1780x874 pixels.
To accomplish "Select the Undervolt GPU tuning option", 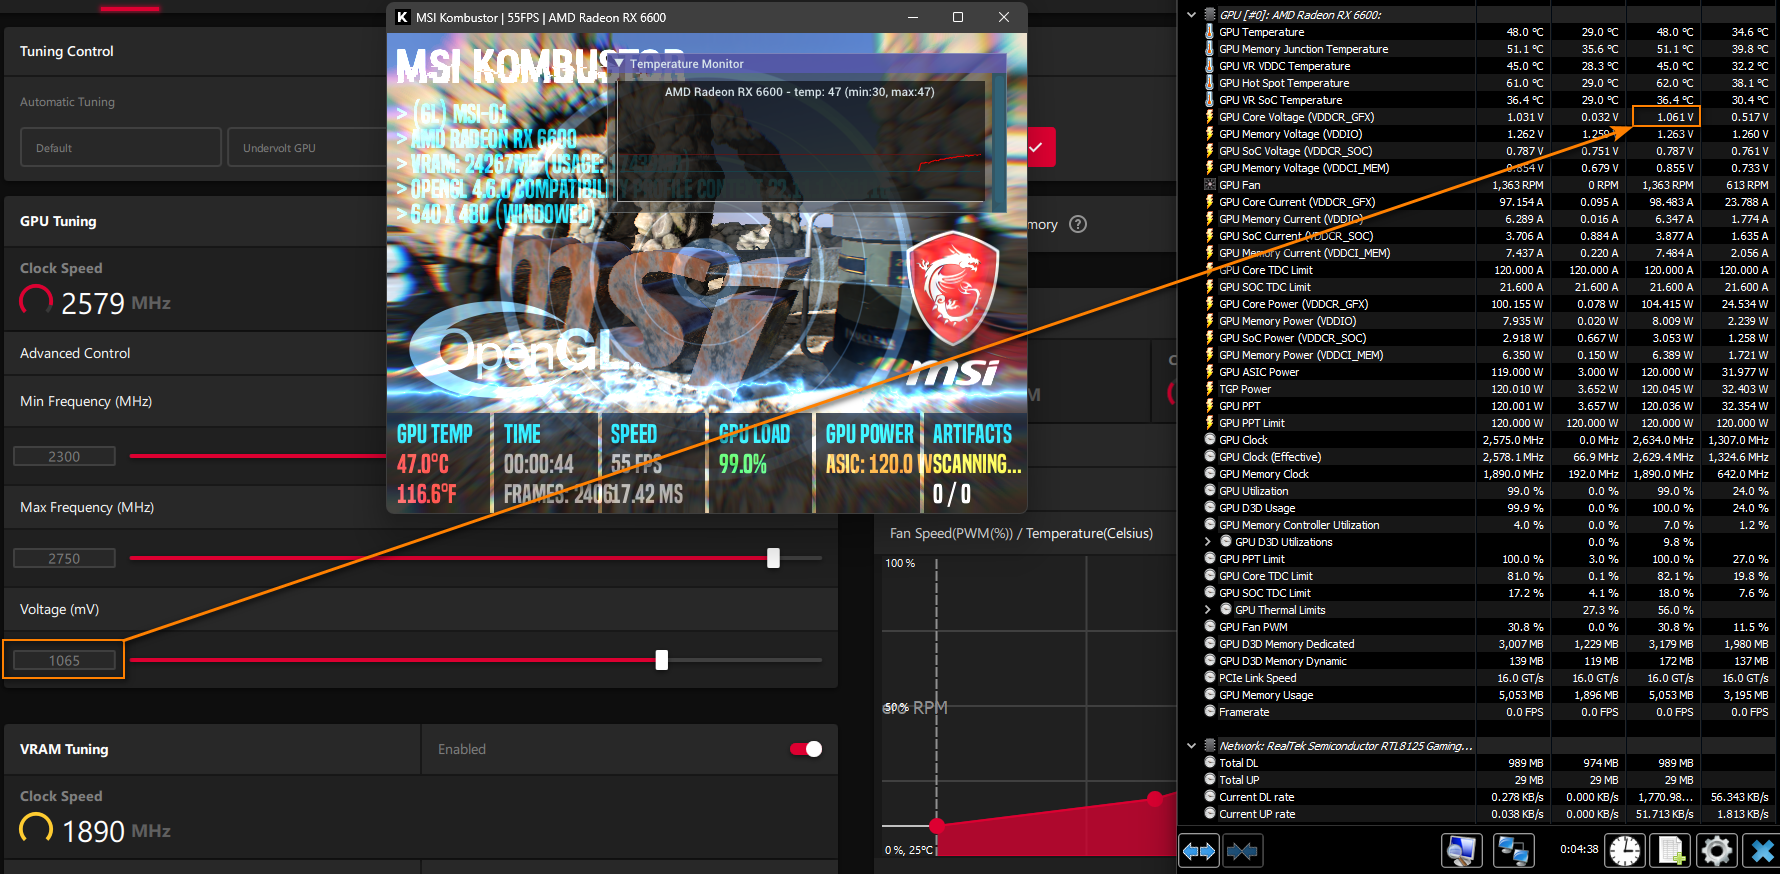I will click(307, 147).
